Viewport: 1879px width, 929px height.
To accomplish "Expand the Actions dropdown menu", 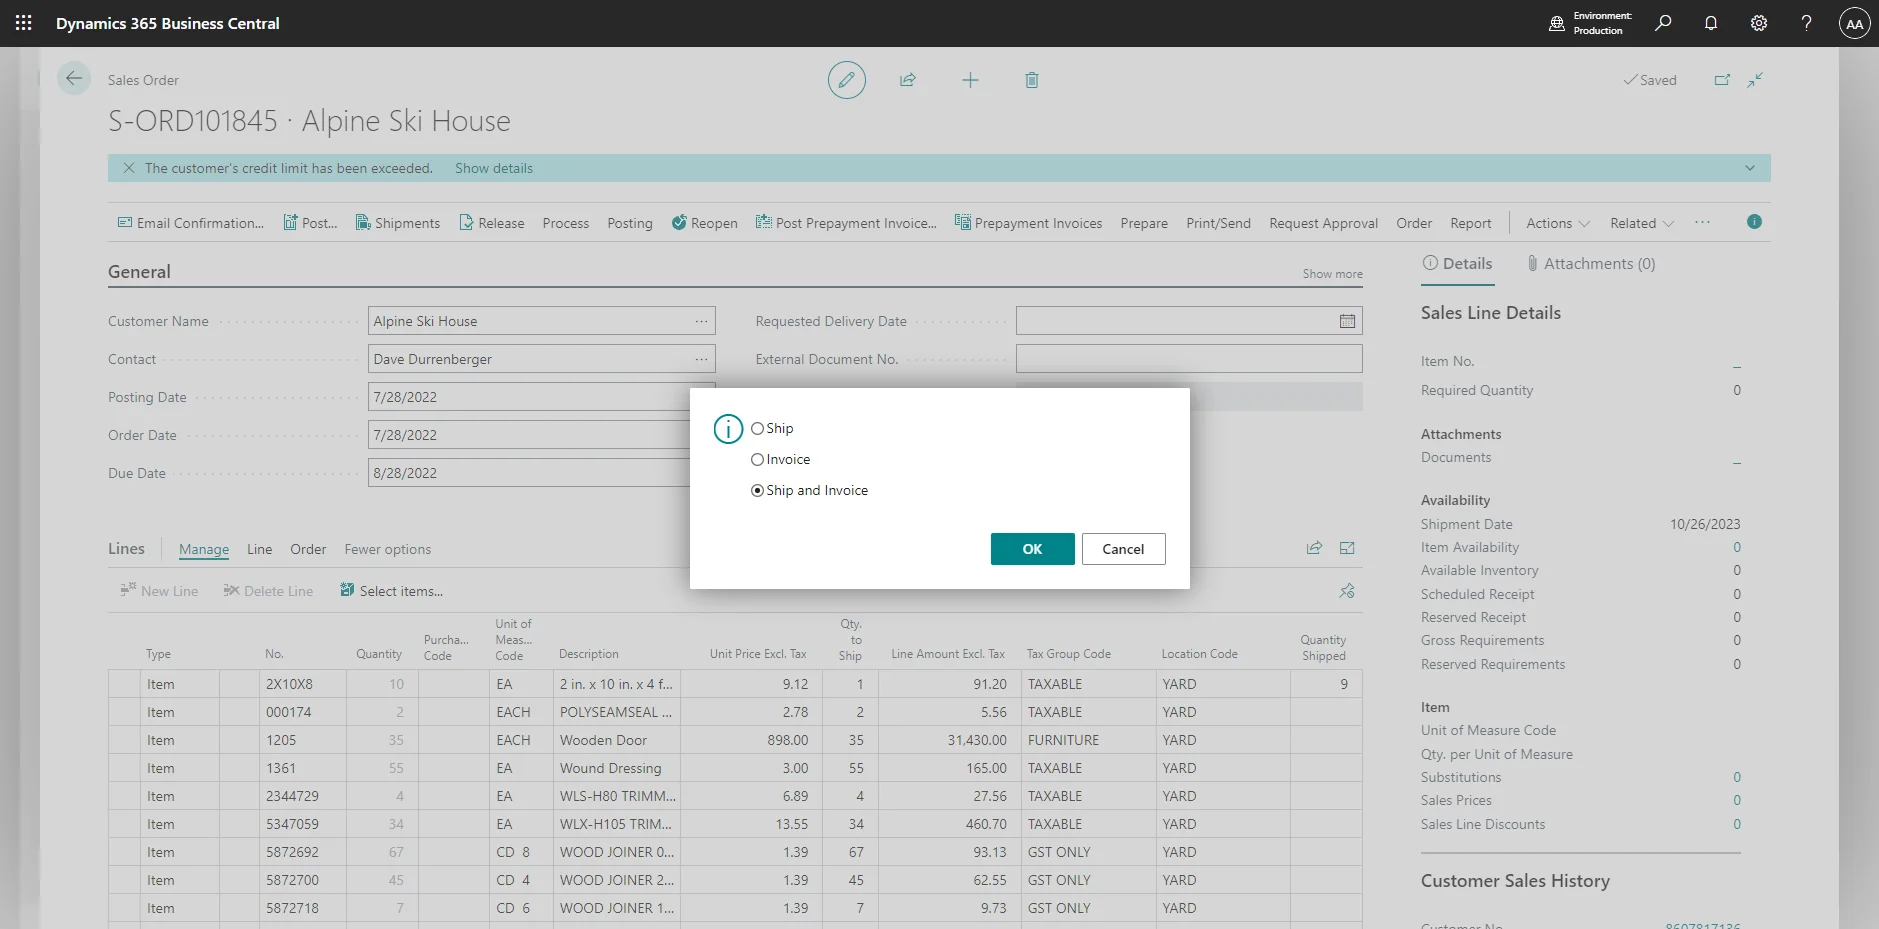I will 1557,223.
